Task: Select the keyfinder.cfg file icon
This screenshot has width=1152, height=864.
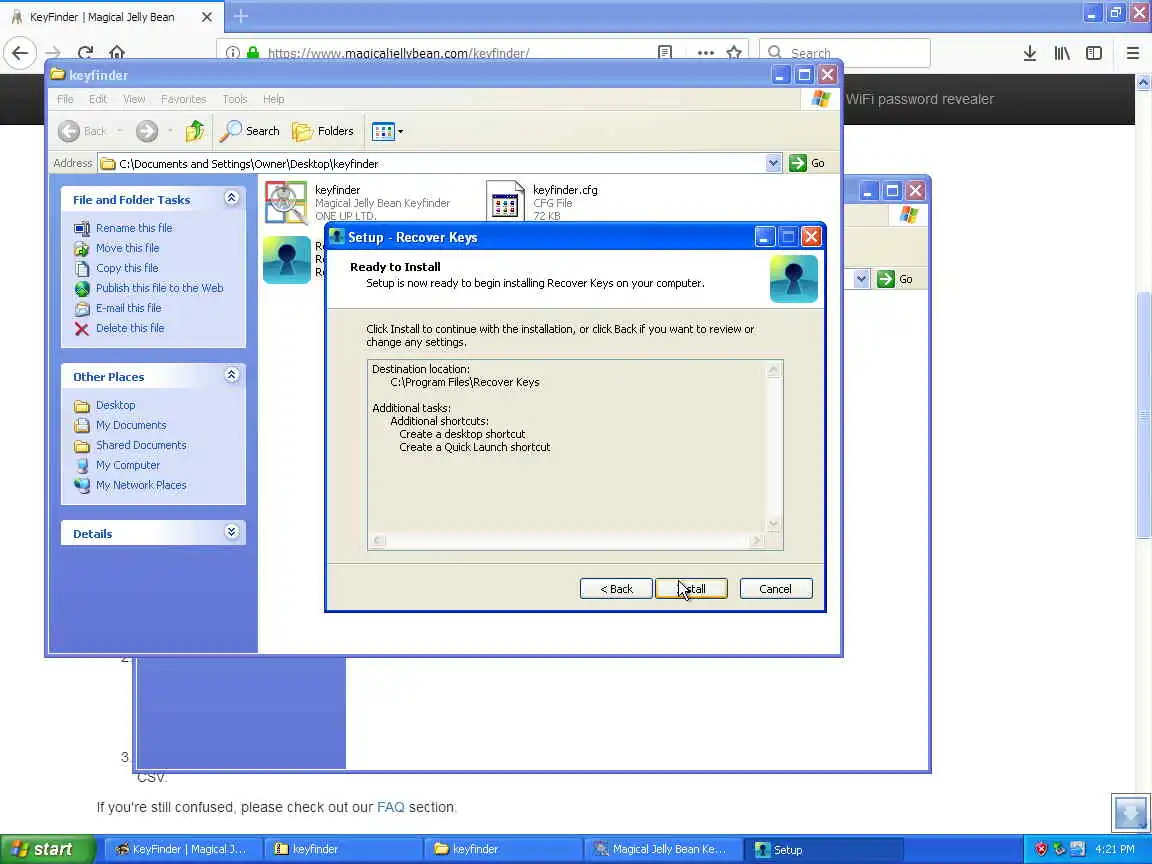Action: click(x=505, y=201)
